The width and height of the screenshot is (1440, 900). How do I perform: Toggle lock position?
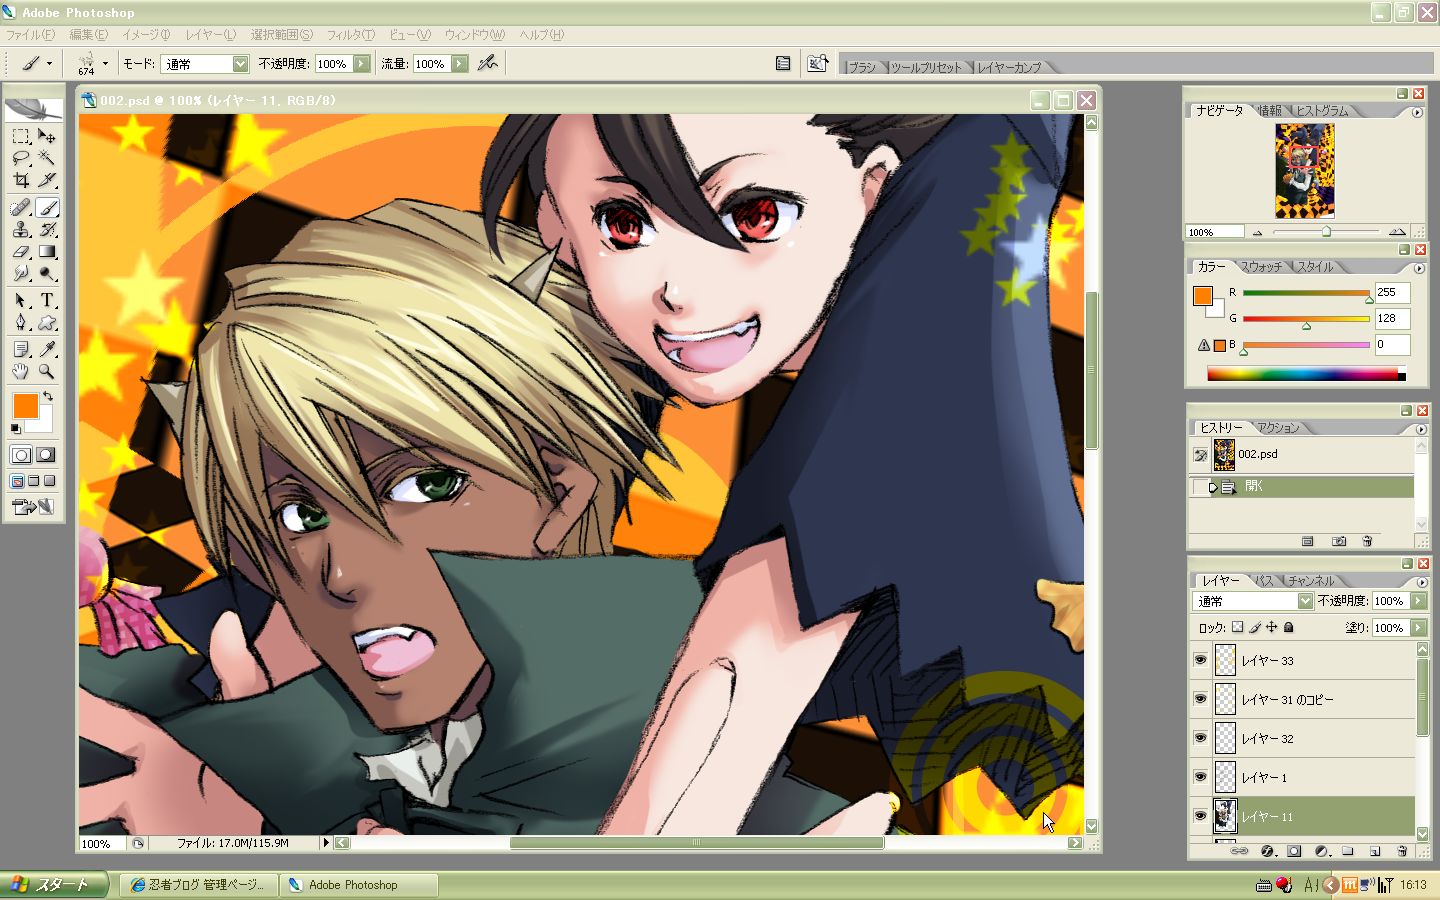1271,628
